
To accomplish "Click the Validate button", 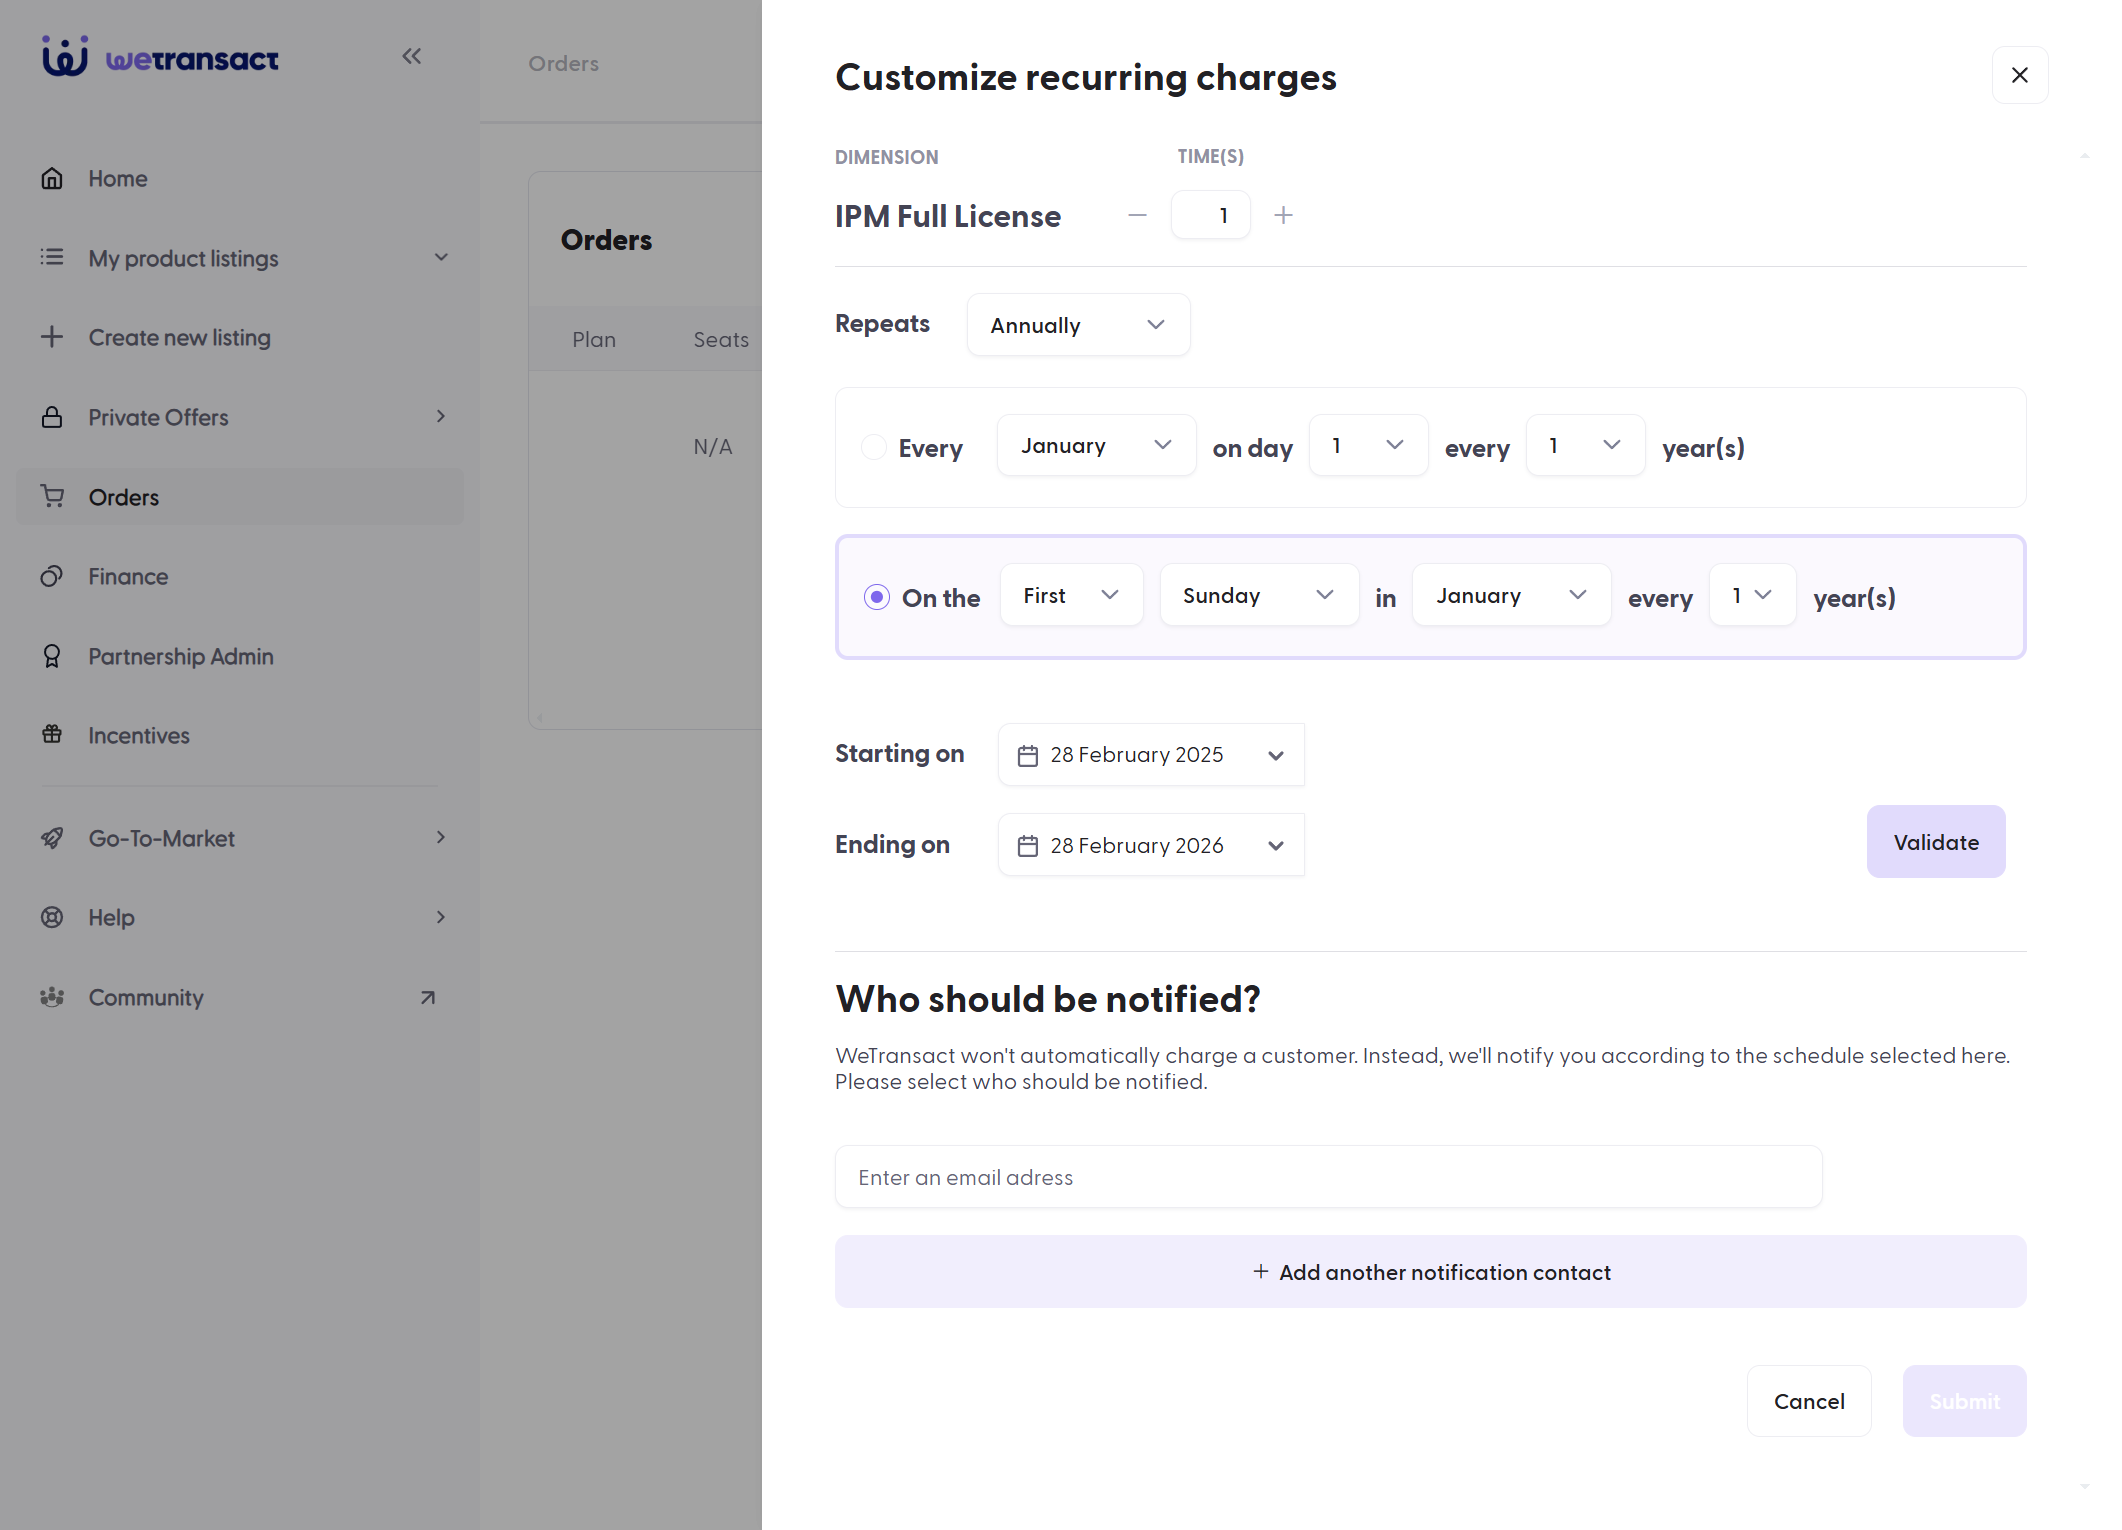I will [x=1936, y=842].
